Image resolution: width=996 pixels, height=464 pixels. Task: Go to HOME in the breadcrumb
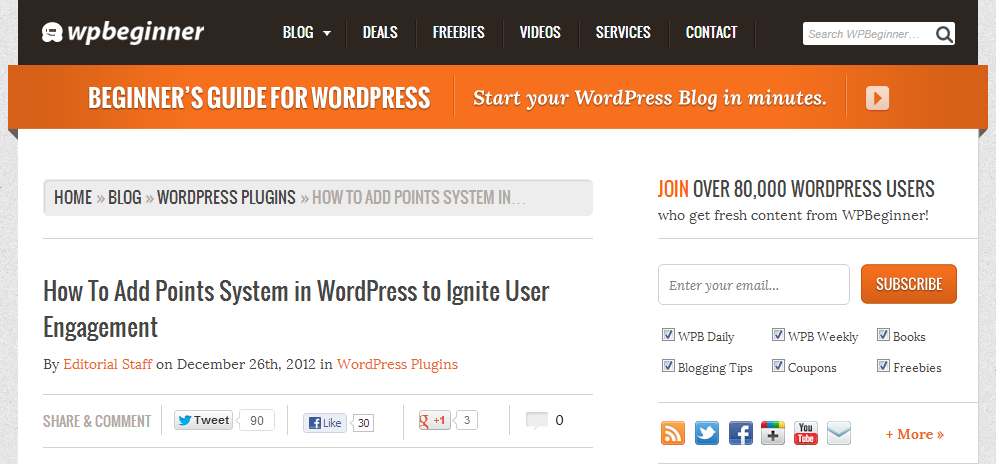(73, 198)
